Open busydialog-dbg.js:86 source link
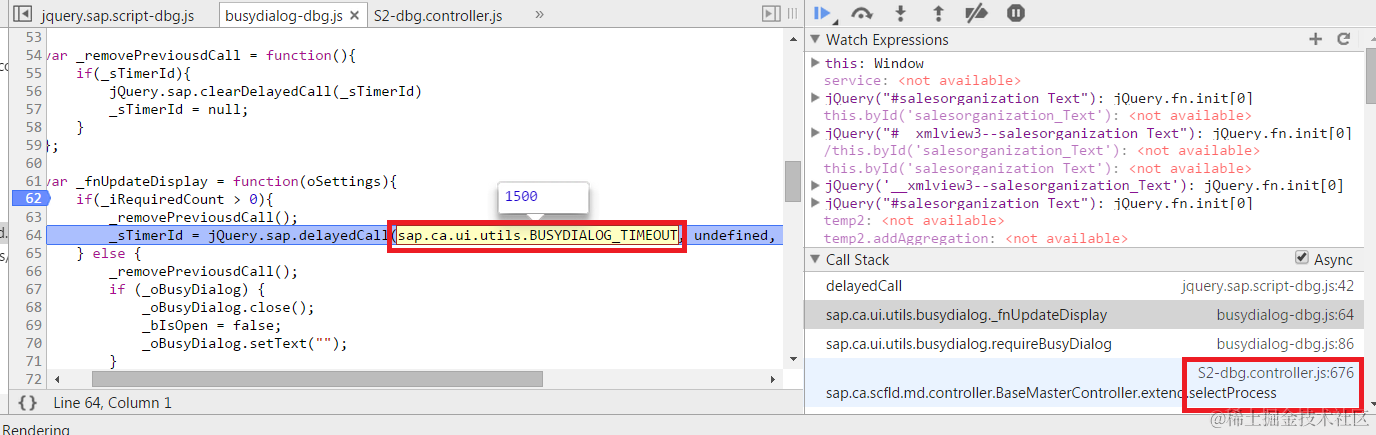 [1285, 344]
